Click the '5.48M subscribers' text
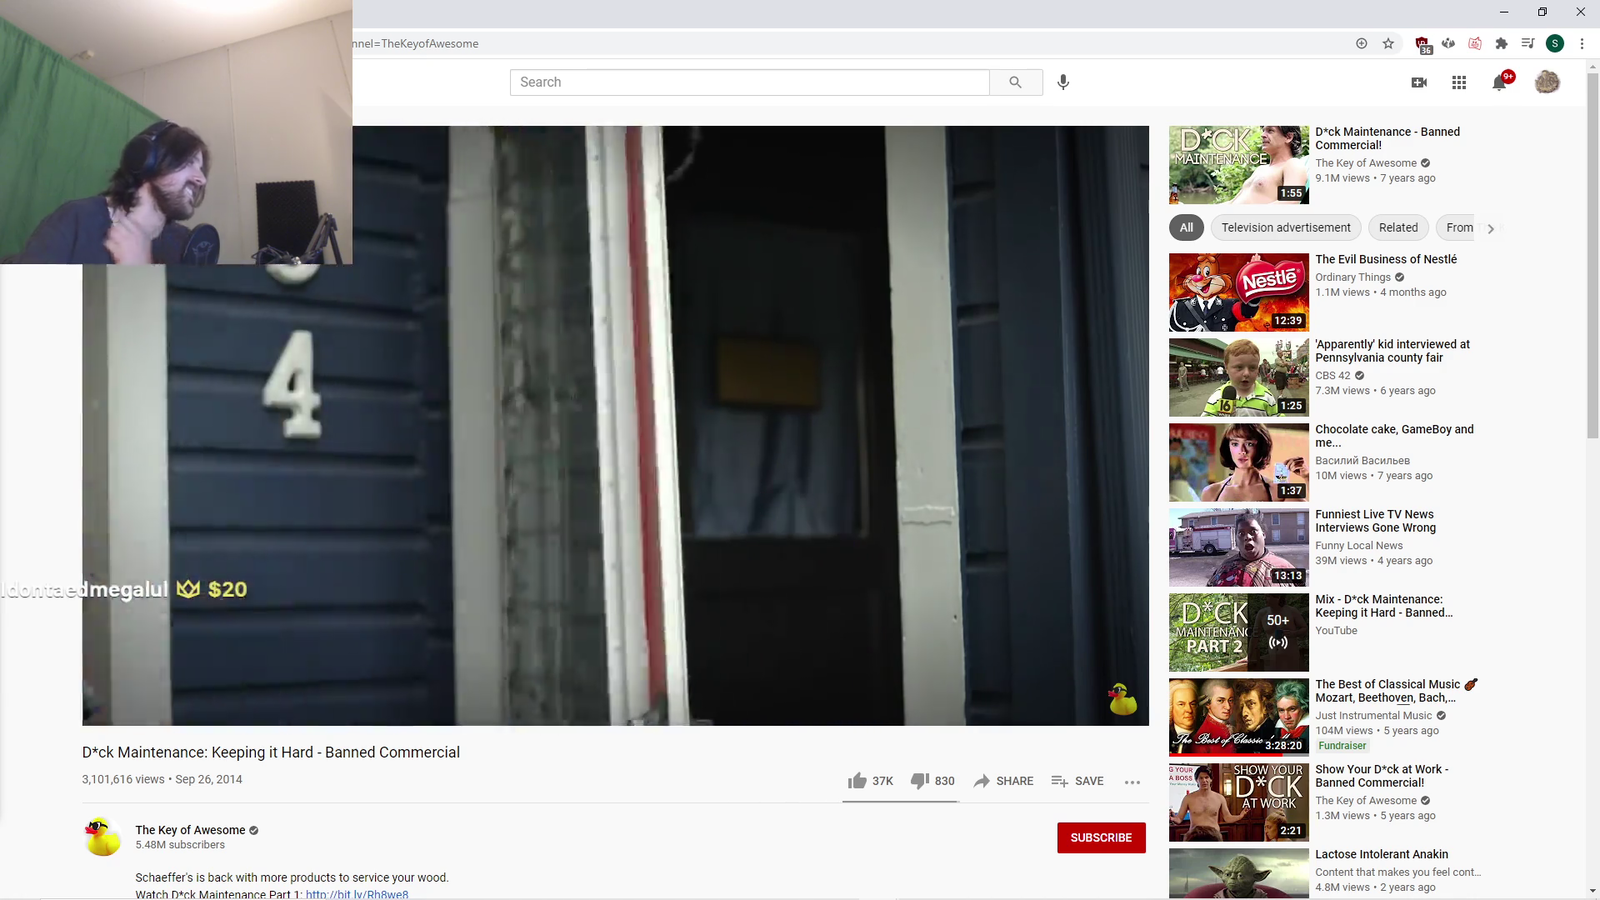The height and width of the screenshot is (900, 1600). pyautogui.click(x=180, y=845)
